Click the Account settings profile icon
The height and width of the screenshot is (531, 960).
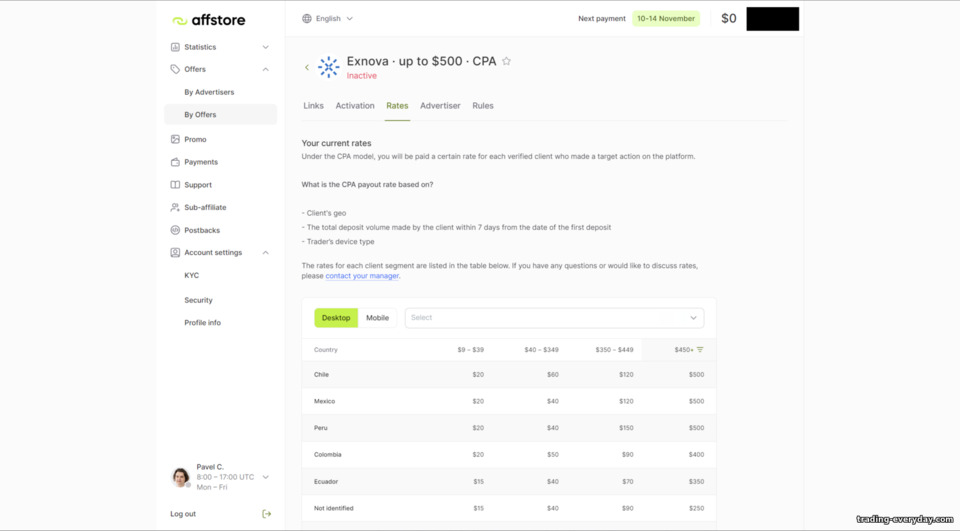175,252
